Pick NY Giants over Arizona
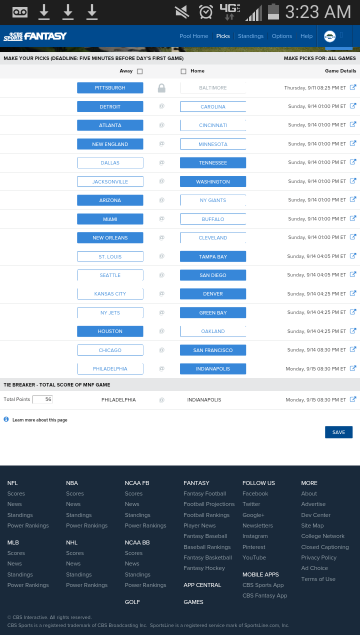 pos(213,200)
